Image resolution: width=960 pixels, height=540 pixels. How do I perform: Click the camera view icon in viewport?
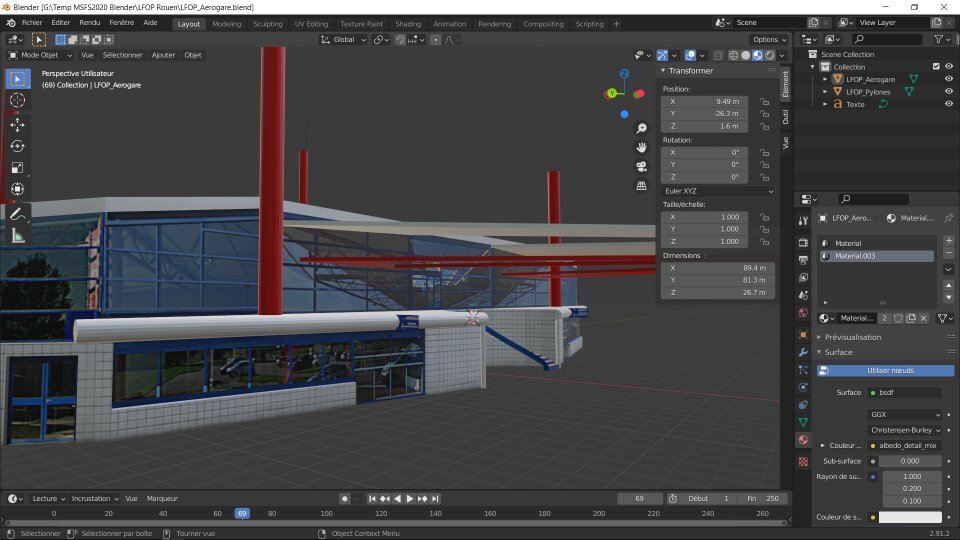pyautogui.click(x=641, y=166)
